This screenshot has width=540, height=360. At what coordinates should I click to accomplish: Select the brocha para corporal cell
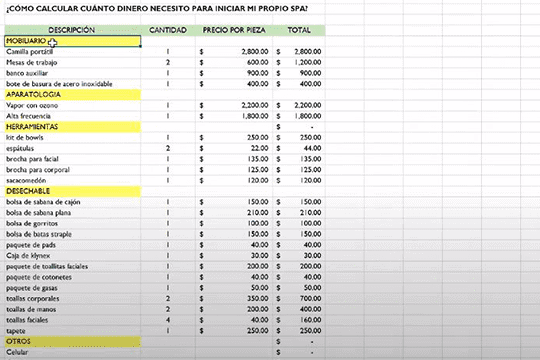point(73,170)
